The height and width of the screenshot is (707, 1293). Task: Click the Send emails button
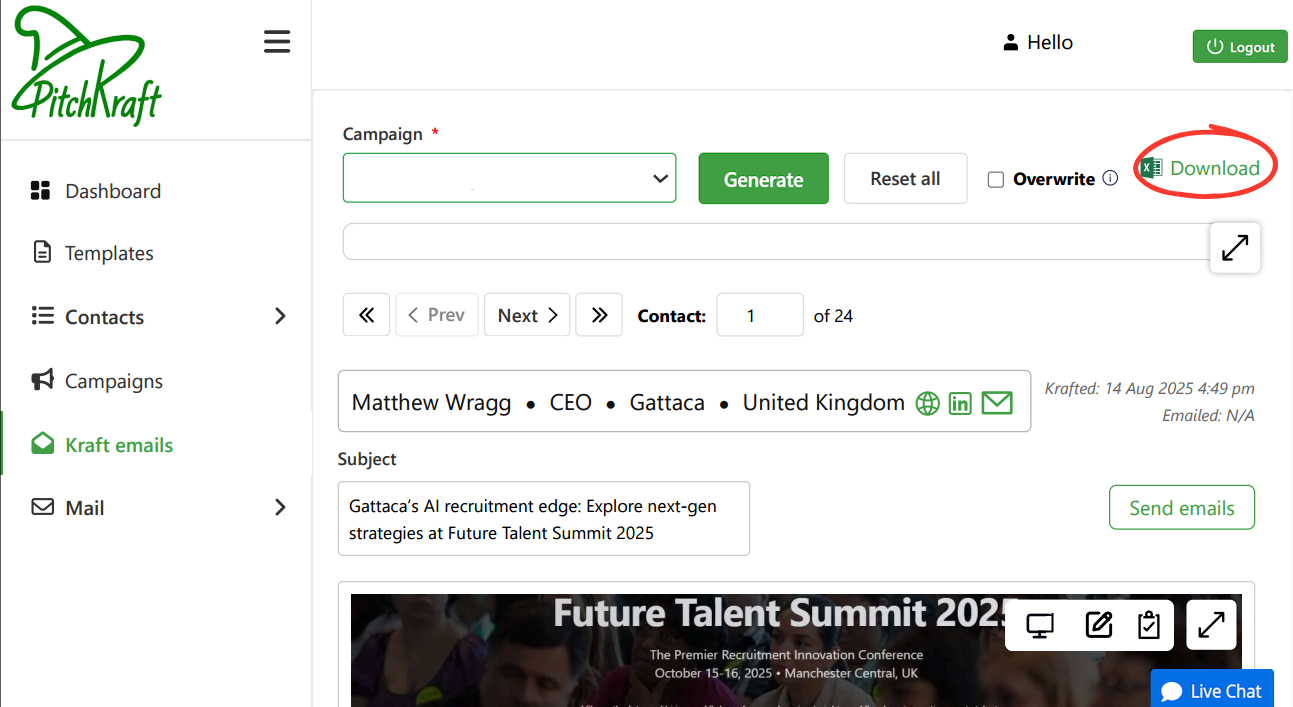1181,508
